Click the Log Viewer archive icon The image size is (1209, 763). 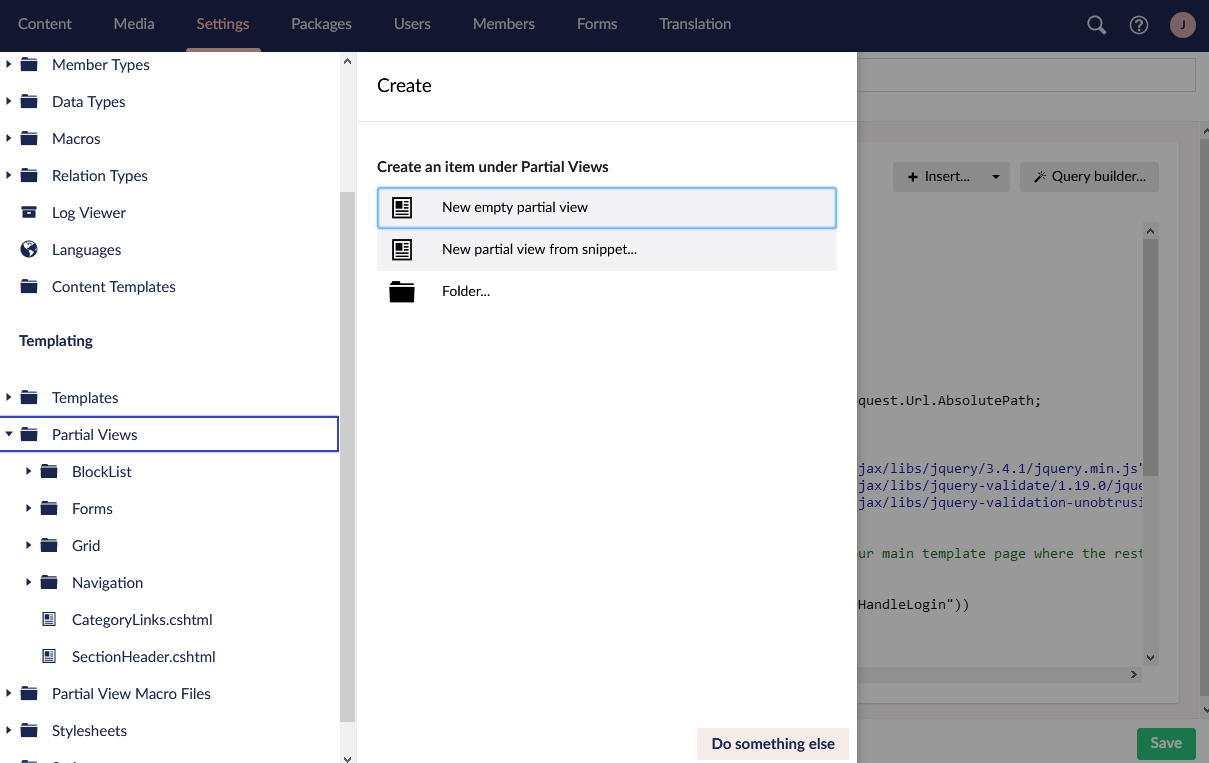[x=29, y=213]
